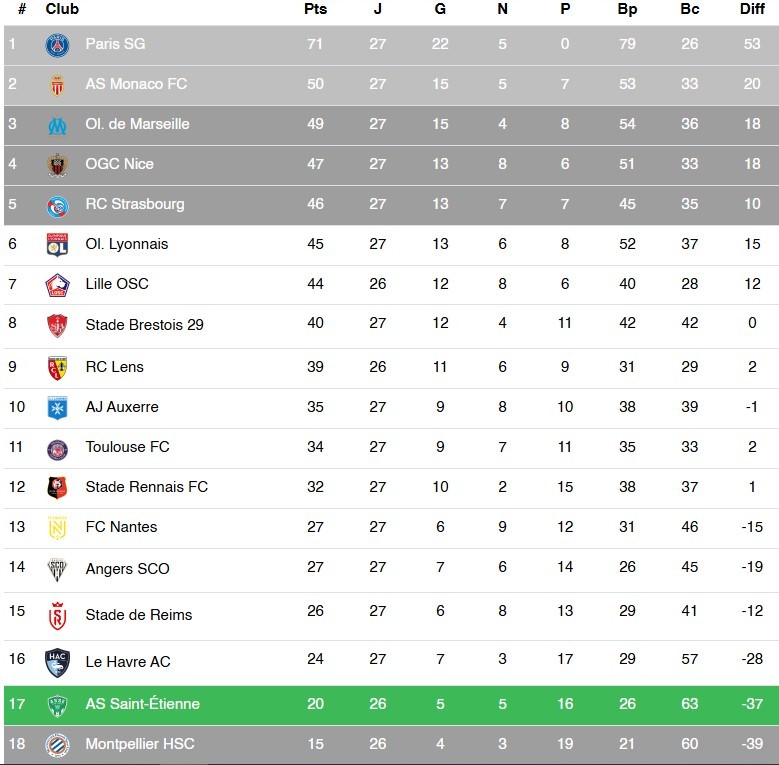
Task: Open the Toulouse FC team link
Action: point(127,447)
